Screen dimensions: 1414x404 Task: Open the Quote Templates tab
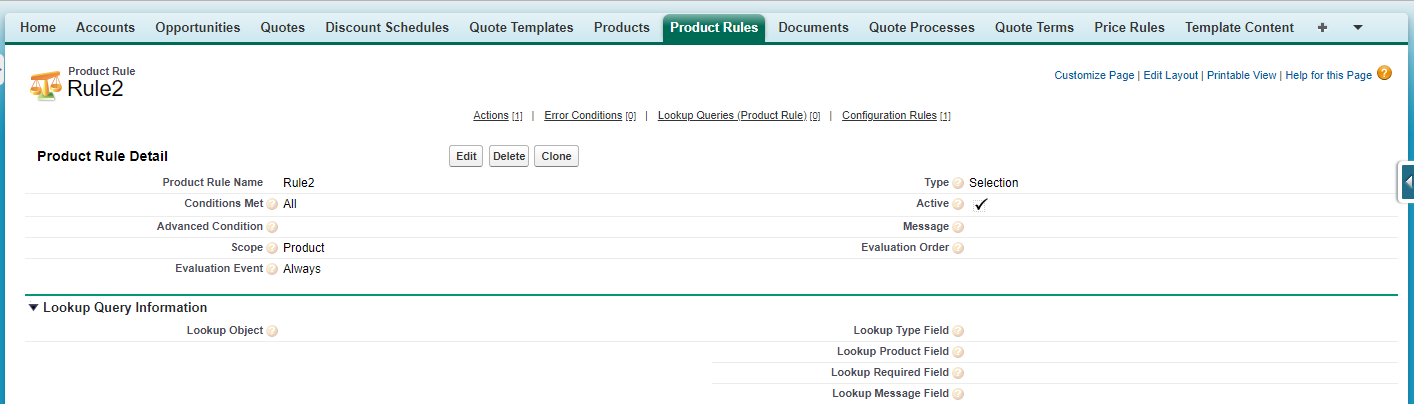point(521,28)
